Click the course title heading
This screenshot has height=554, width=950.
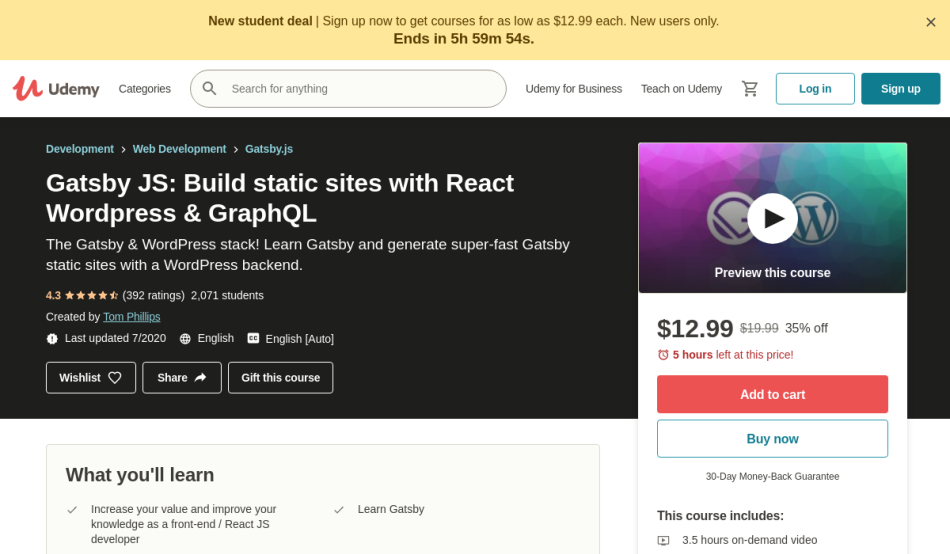click(280, 198)
